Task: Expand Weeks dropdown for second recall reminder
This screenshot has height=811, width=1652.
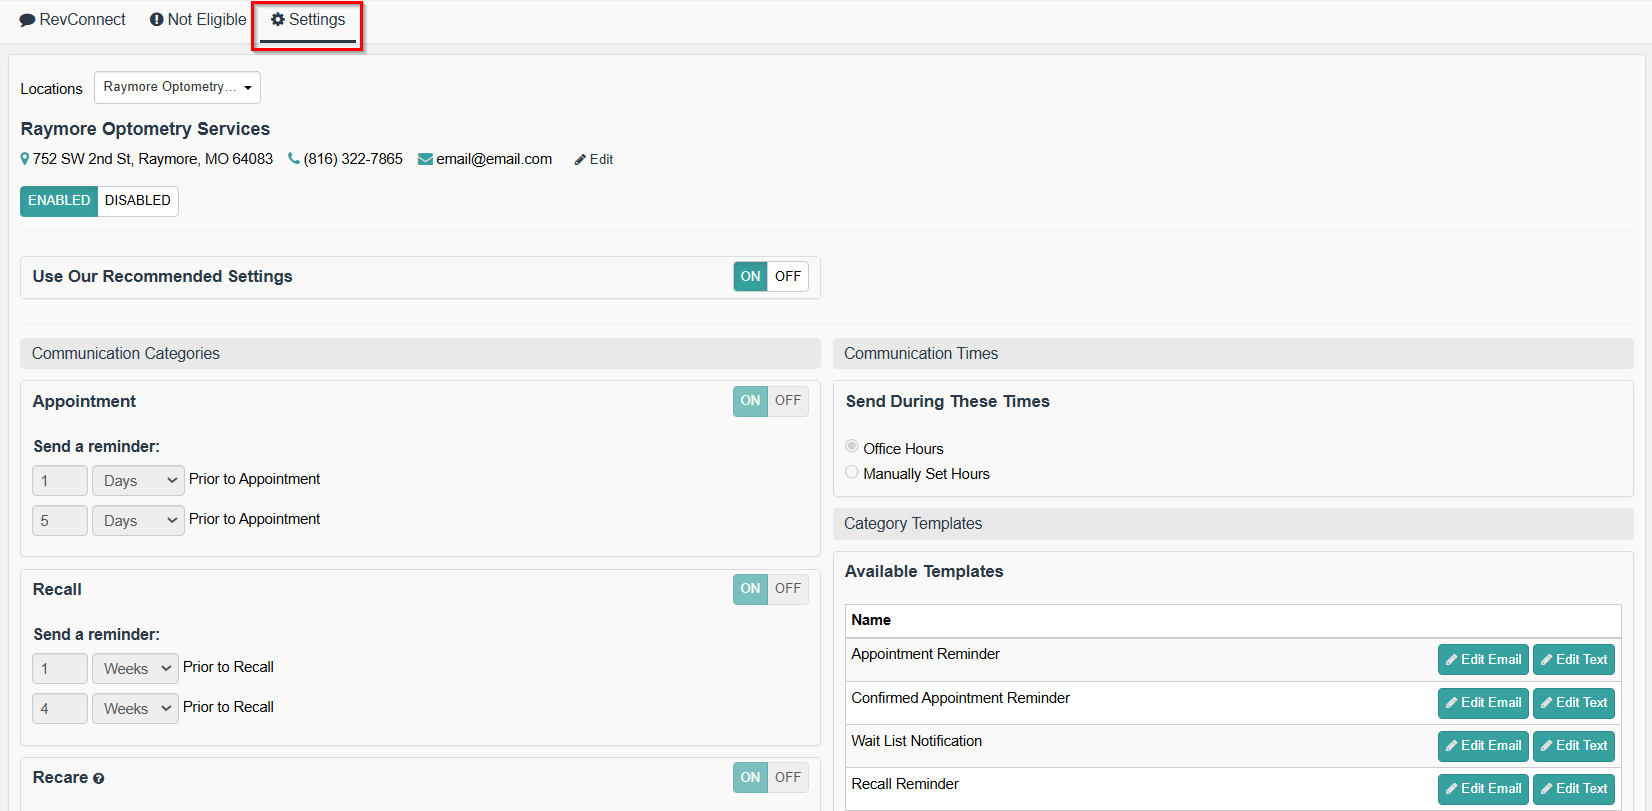Action: pyautogui.click(x=135, y=709)
